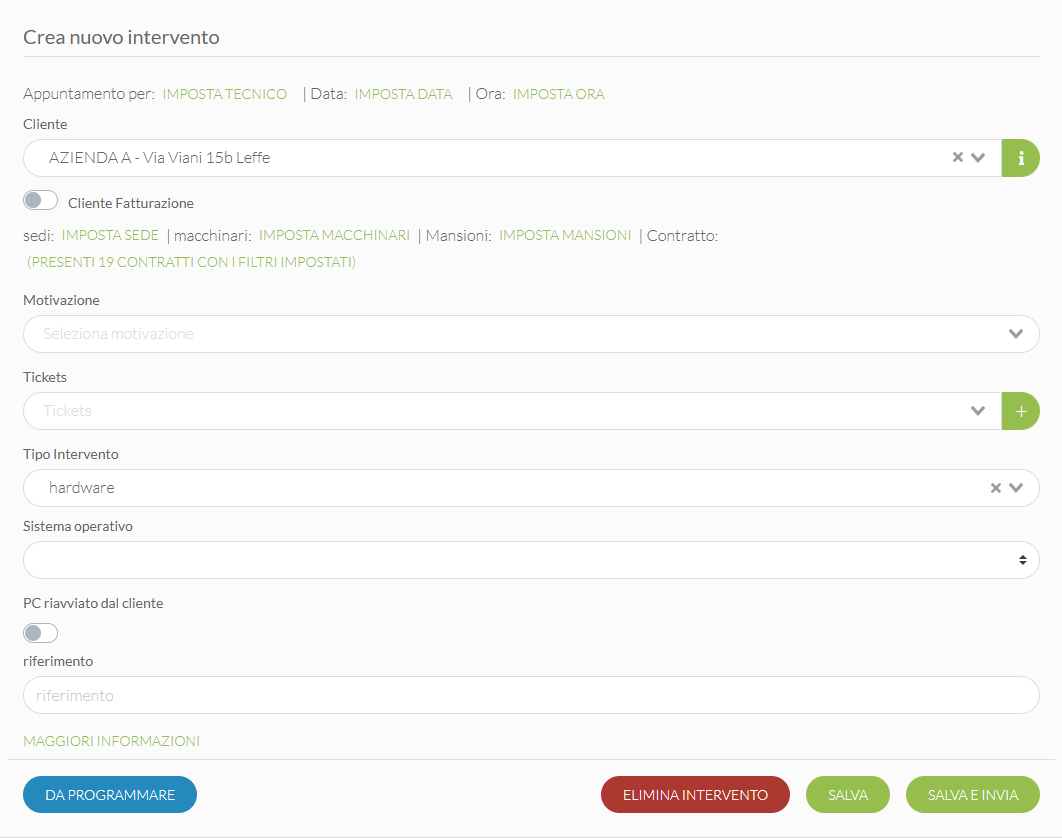Clear the Tipo Intervento hardware selection
1062x838 pixels.
tap(995, 488)
